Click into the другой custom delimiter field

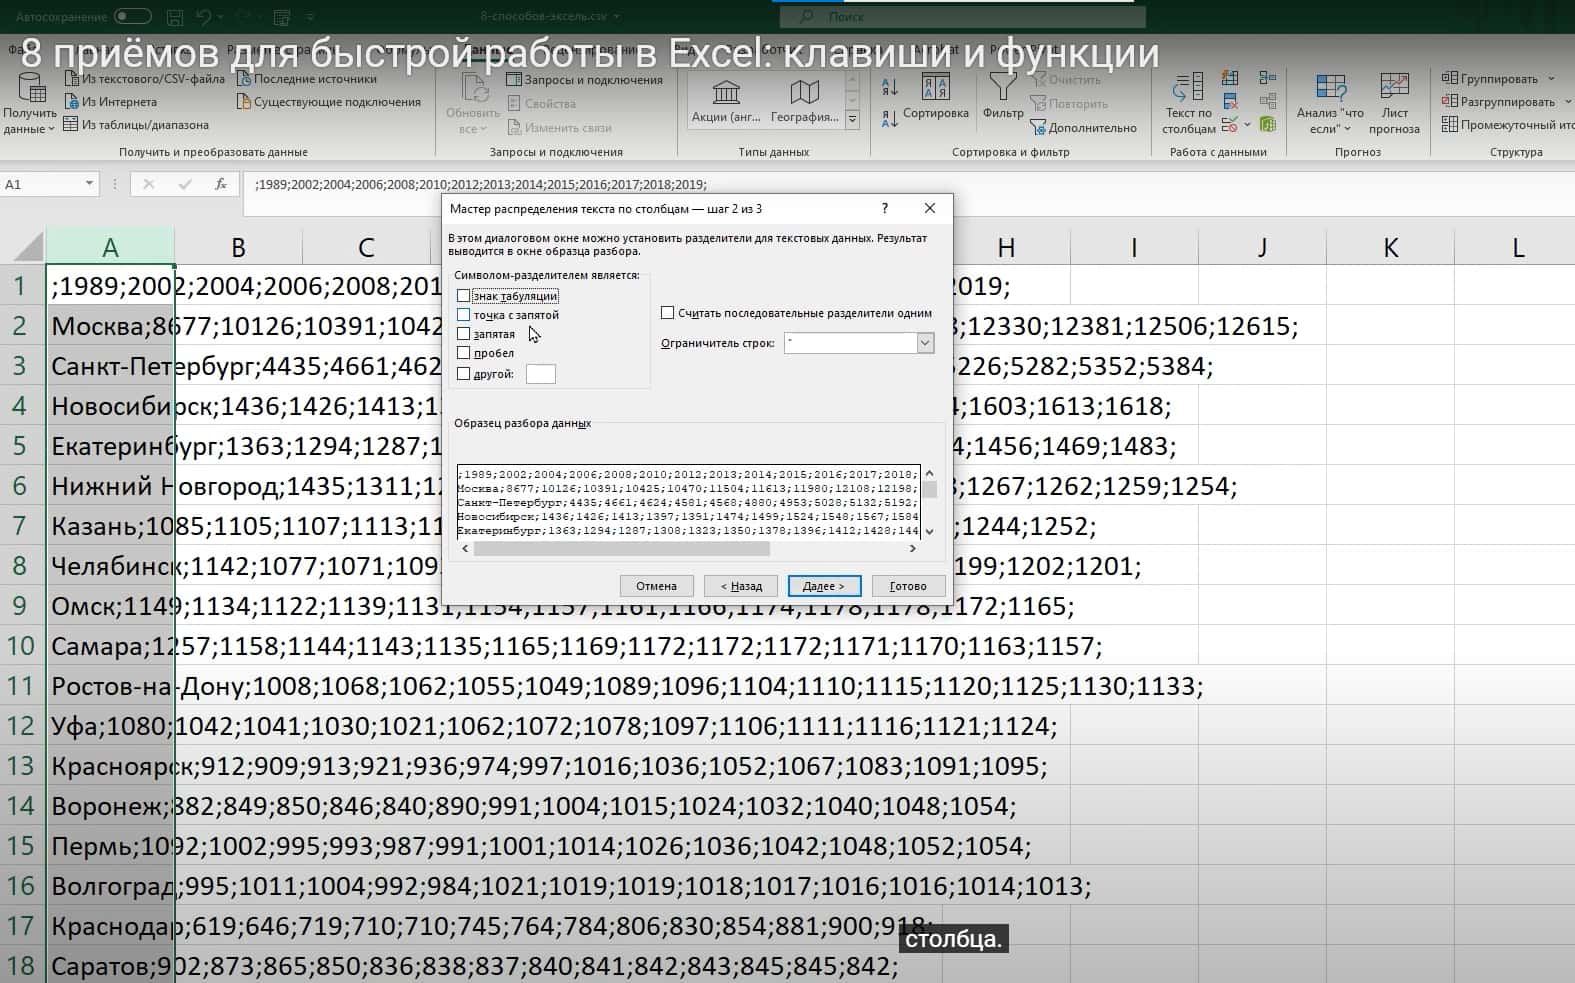(540, 374)
